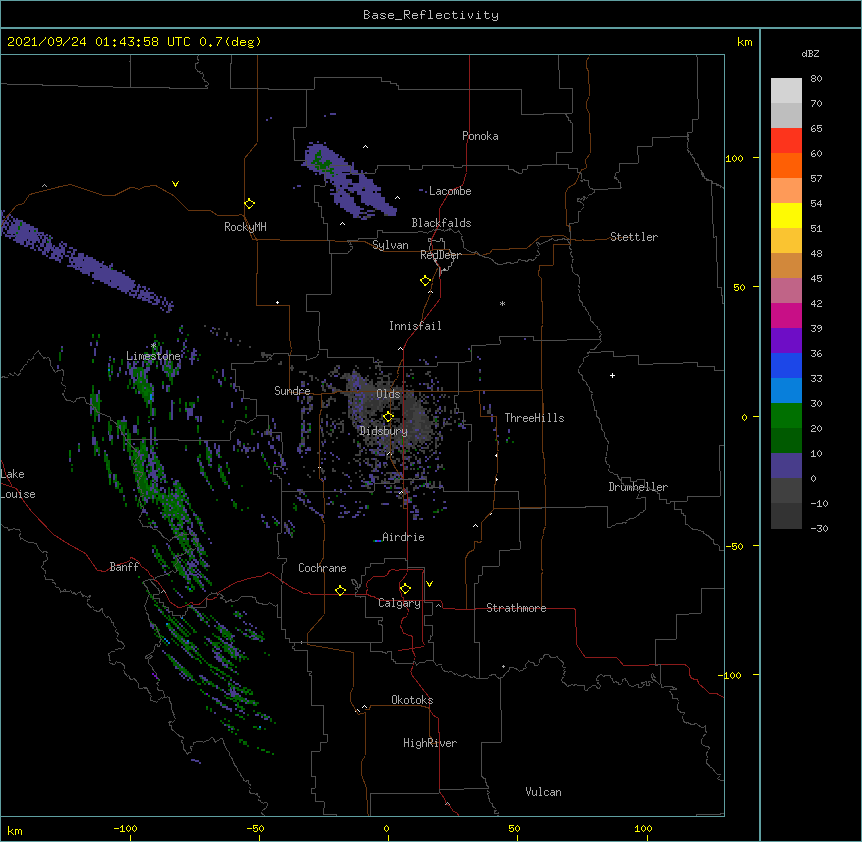Click the Base_Reflectivity title

pyautogui.click(x=431, y=15)
